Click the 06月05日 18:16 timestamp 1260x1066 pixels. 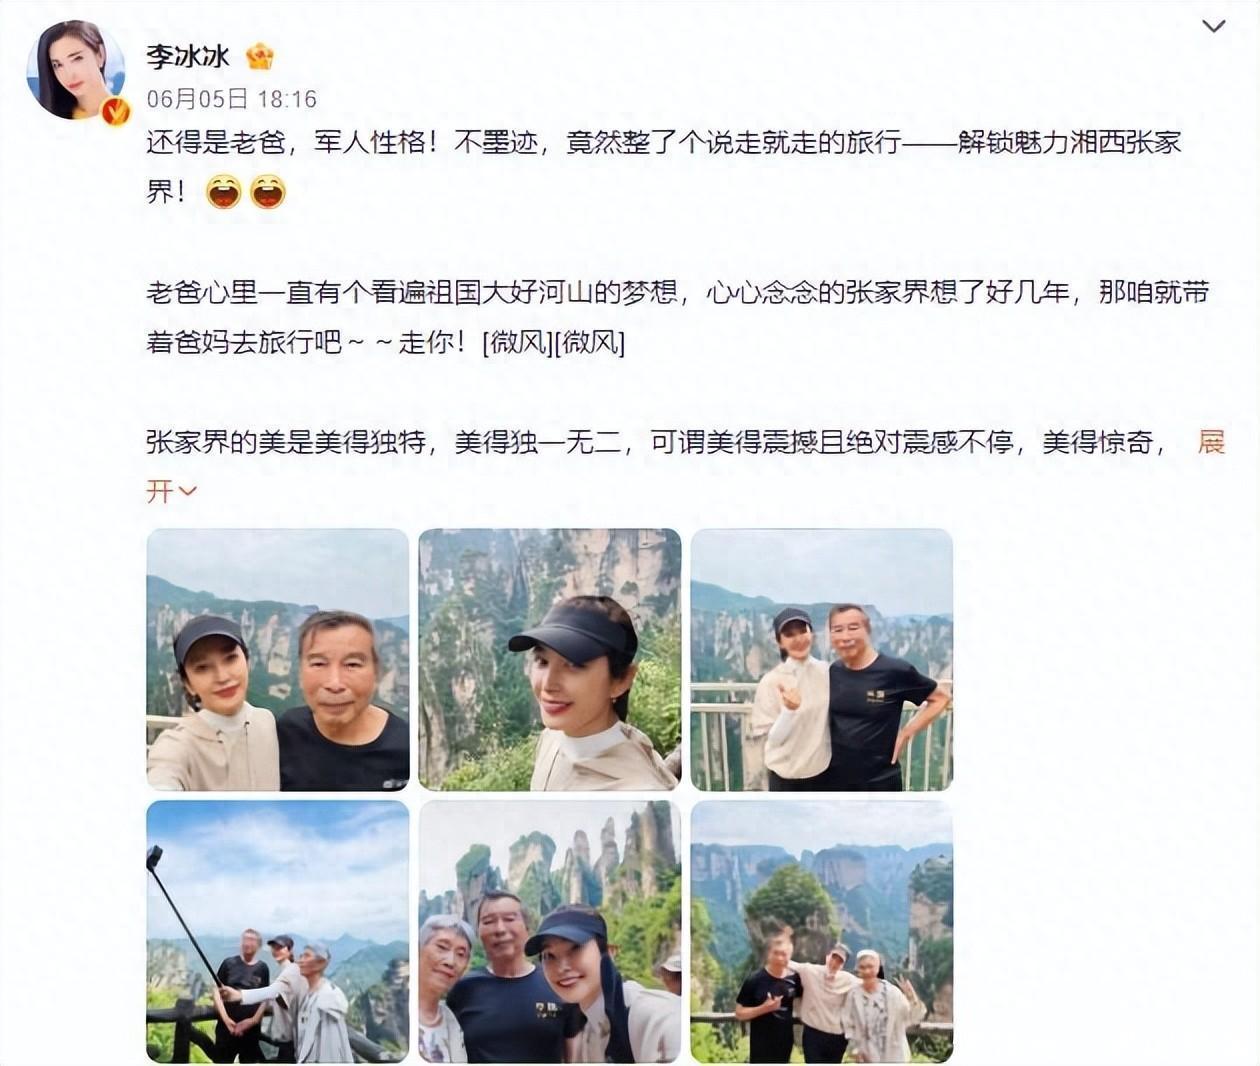click(x=231, y=99)
